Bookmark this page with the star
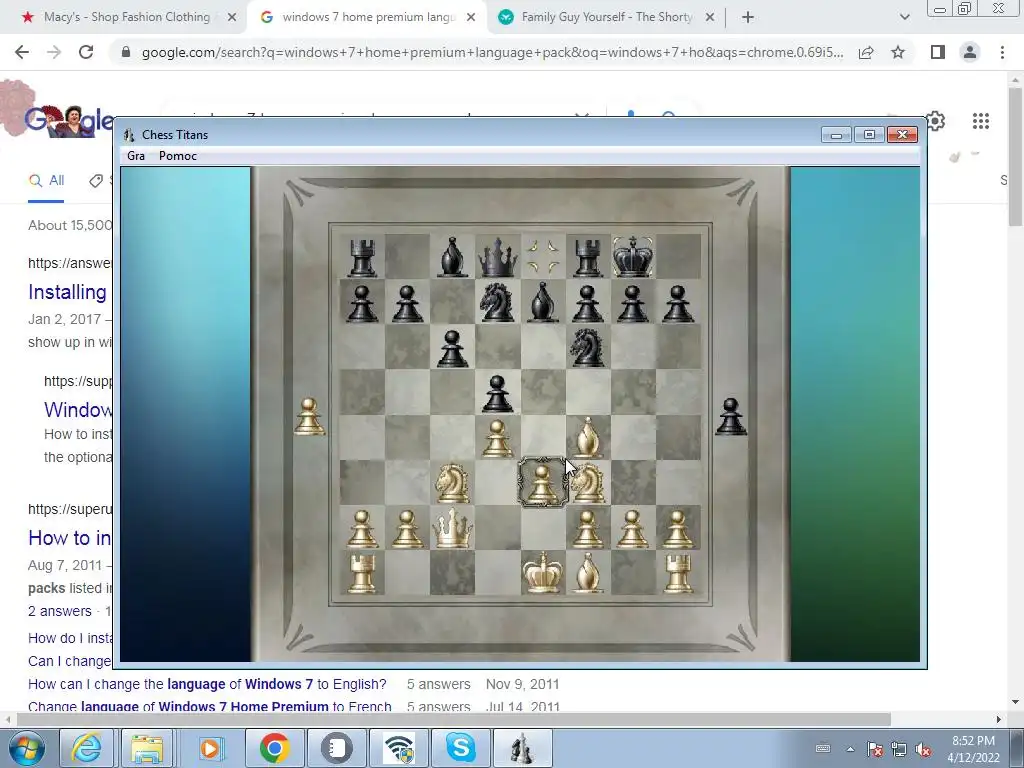The image size is (1024, 768). (898, 52)
